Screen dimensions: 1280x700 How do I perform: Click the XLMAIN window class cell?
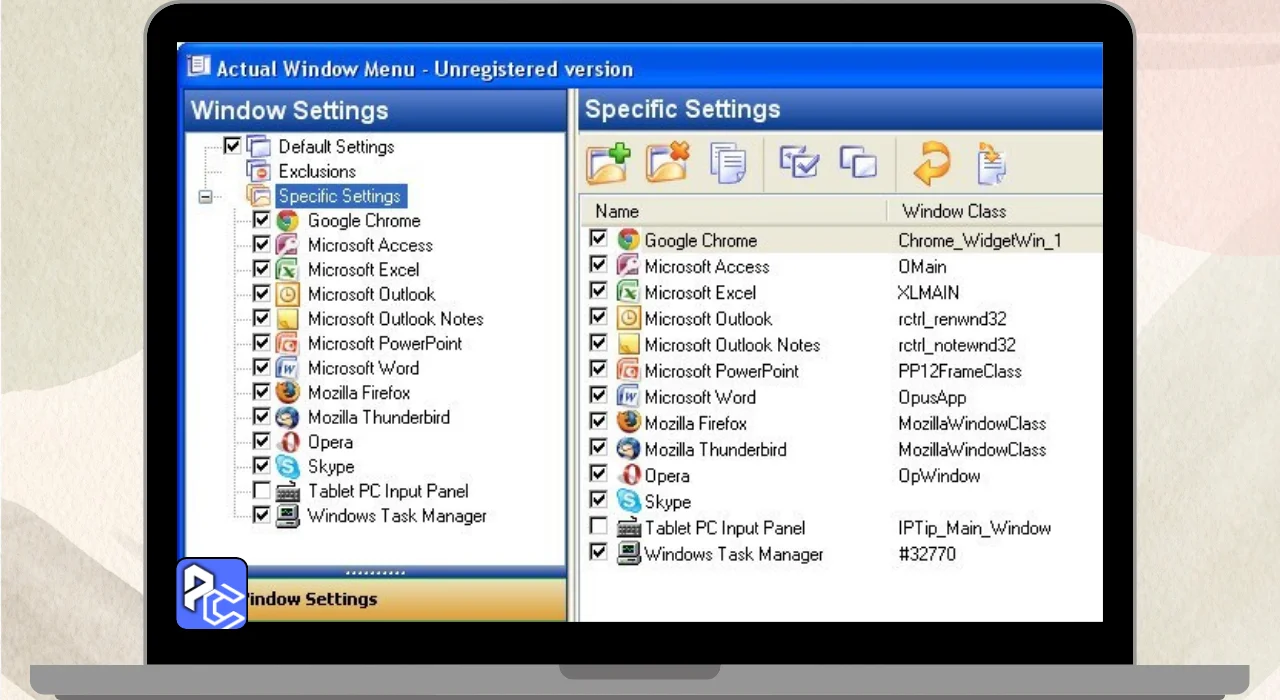[x=928, y=293]
